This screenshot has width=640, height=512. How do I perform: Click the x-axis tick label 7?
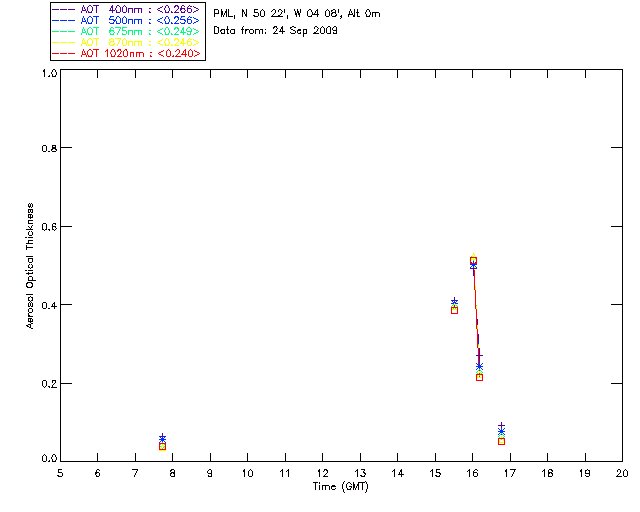tap(135, 473)
